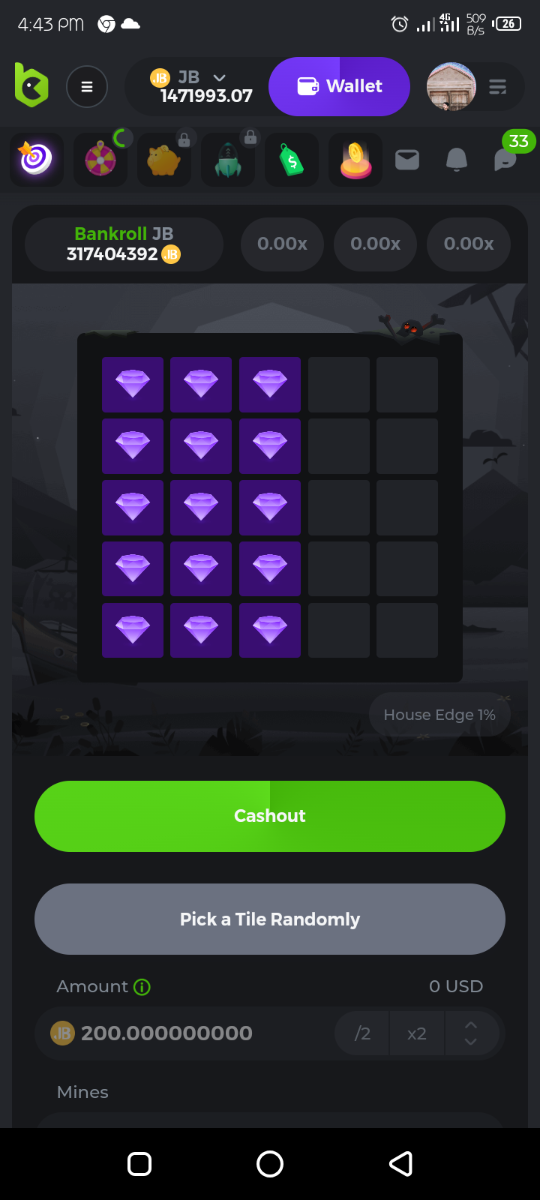Open the gold coin reward icon
540x1200 pixels.
[355, 160]
